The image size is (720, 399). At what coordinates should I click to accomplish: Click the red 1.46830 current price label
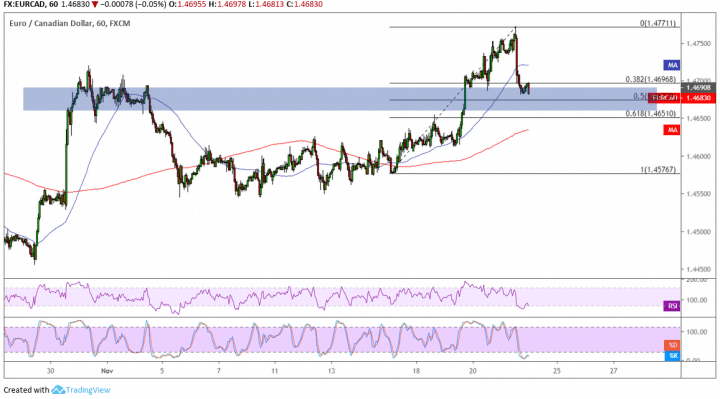[x=698, y=98]
